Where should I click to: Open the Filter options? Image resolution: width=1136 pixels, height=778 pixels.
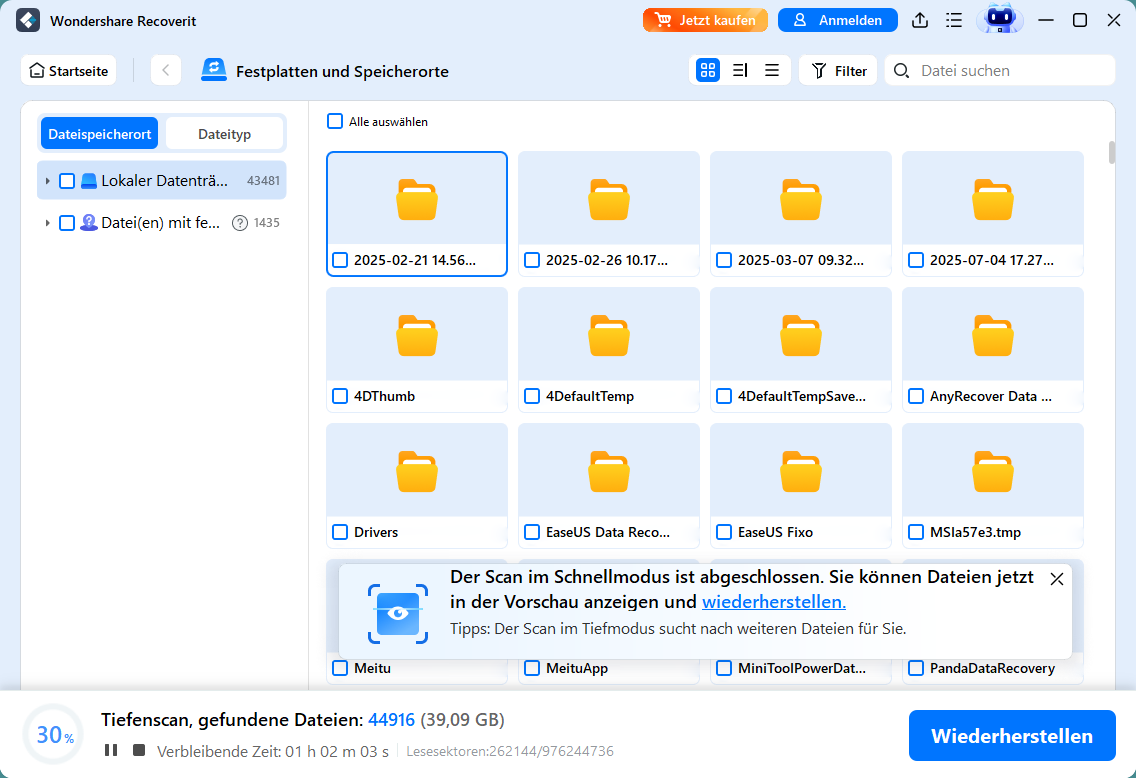(x=838, y=70)
